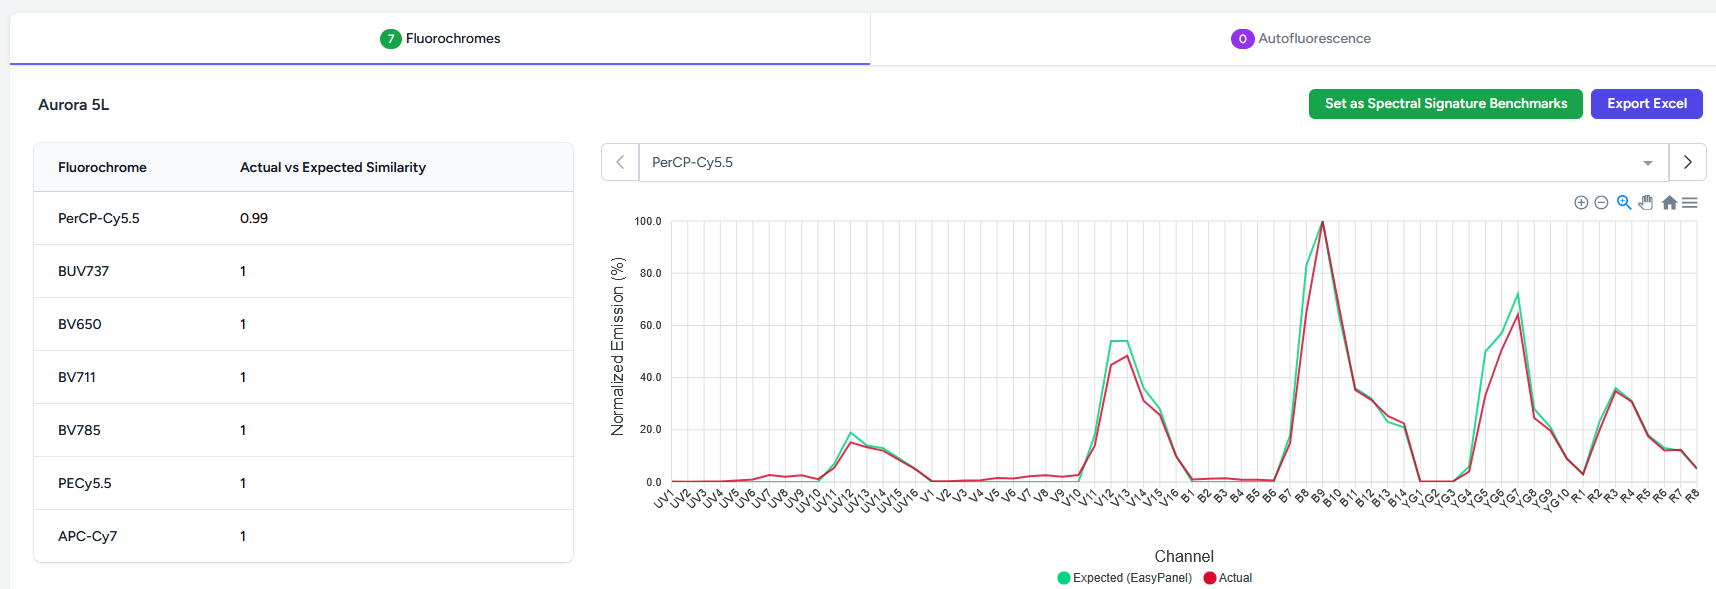
Task: Click the Export Excel button
Action: 1646,104
